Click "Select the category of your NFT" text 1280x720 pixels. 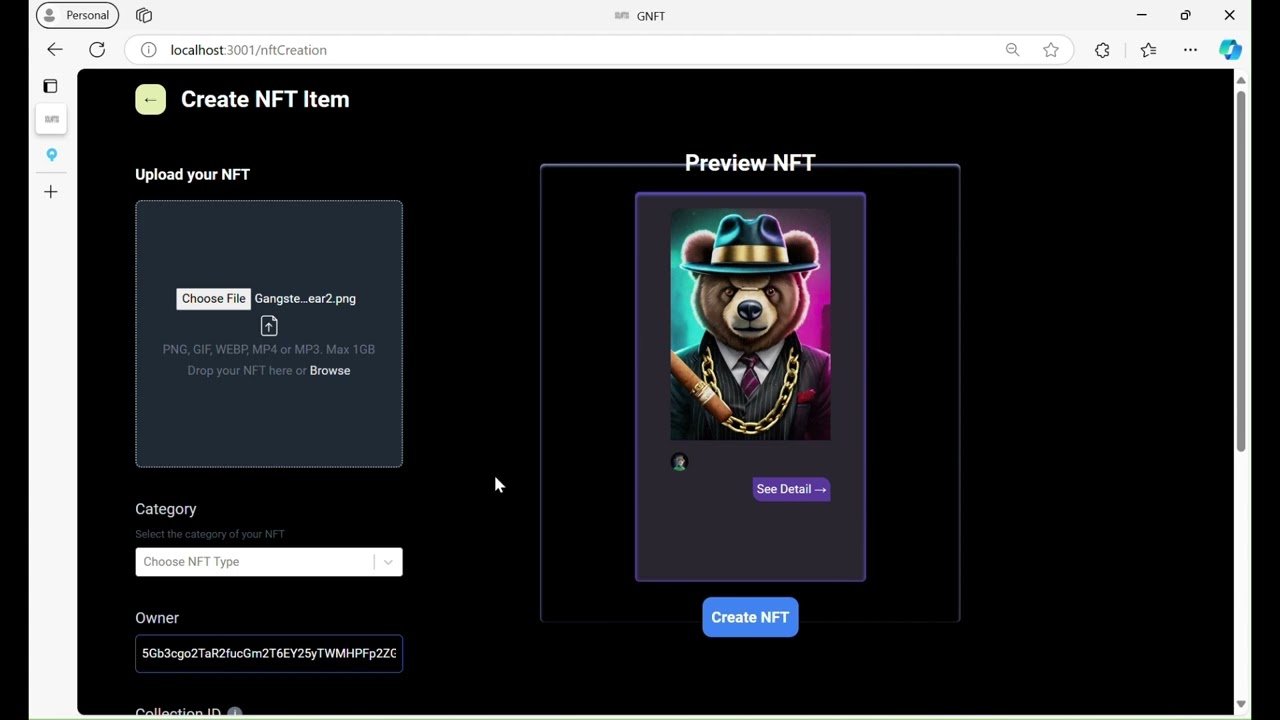210,534
